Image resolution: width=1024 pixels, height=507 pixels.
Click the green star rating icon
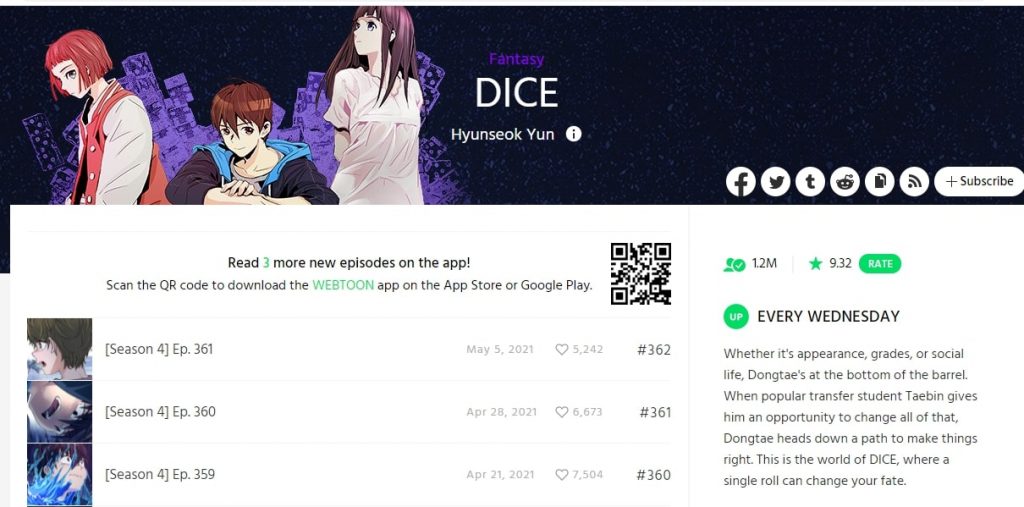pos(815,264)
